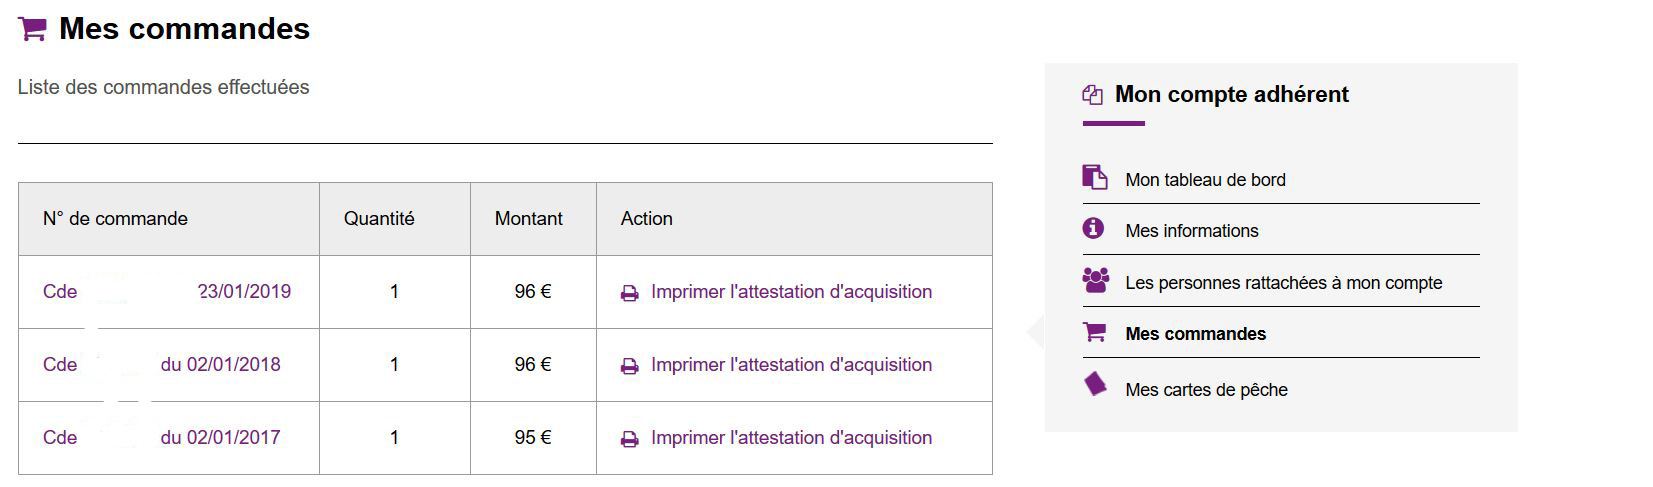This screenshot has height=487, width=1653.
Task: Click the people group icon in sidebar
Action: coord(1096,281)
